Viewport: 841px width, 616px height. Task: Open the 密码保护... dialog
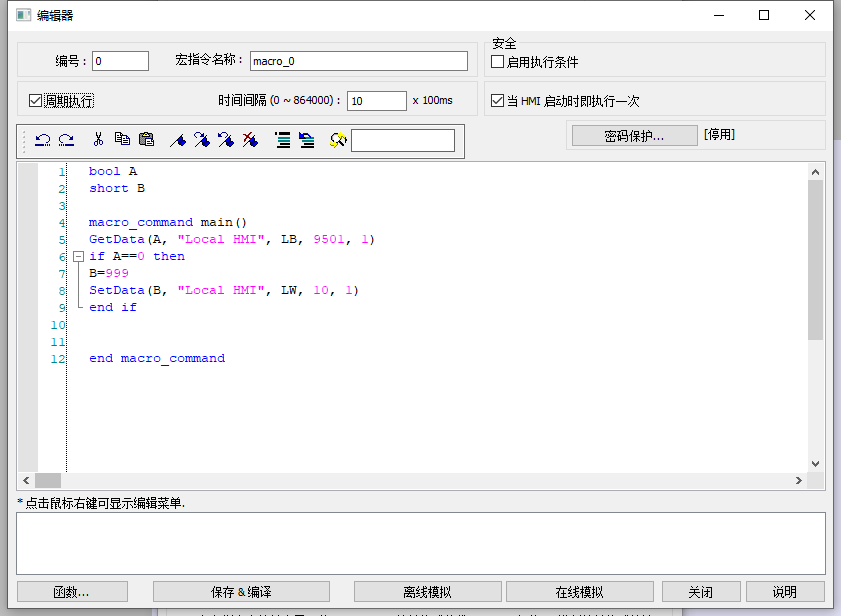click(x=634, y=135)
